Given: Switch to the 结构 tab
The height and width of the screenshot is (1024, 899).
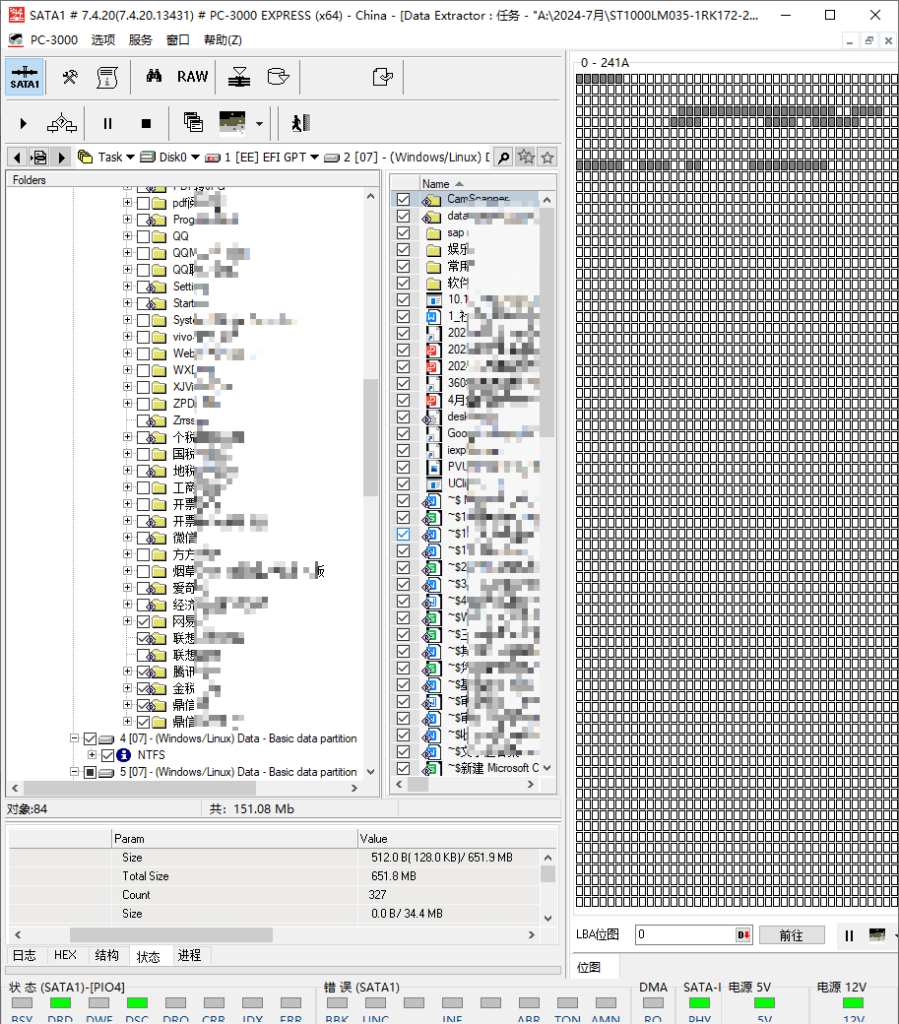Looking at the screenshot, I should point(106,955).
